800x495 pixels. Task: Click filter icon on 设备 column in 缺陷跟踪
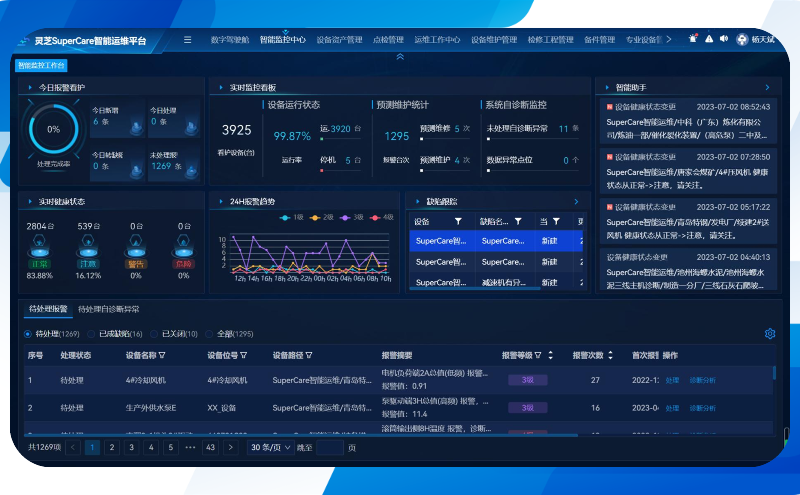click(x=458, y=221)
